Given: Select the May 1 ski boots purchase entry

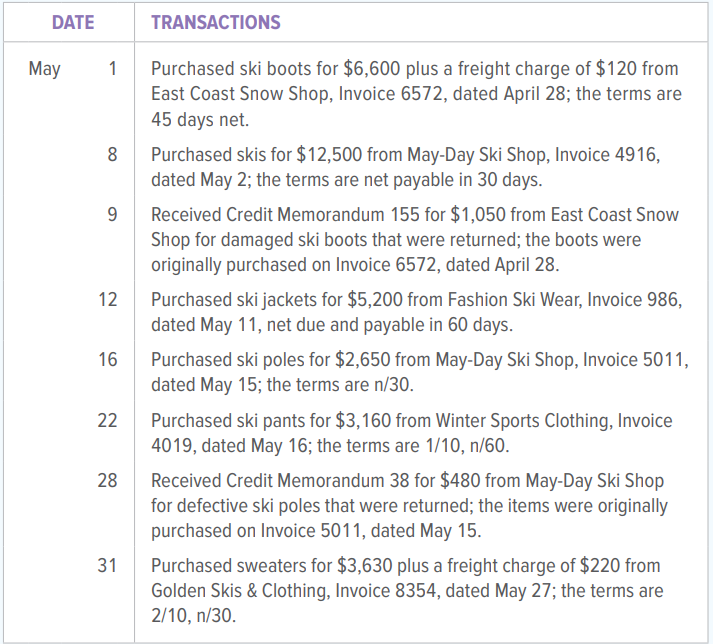Looking at the screenshot, I should pos(416,94).
